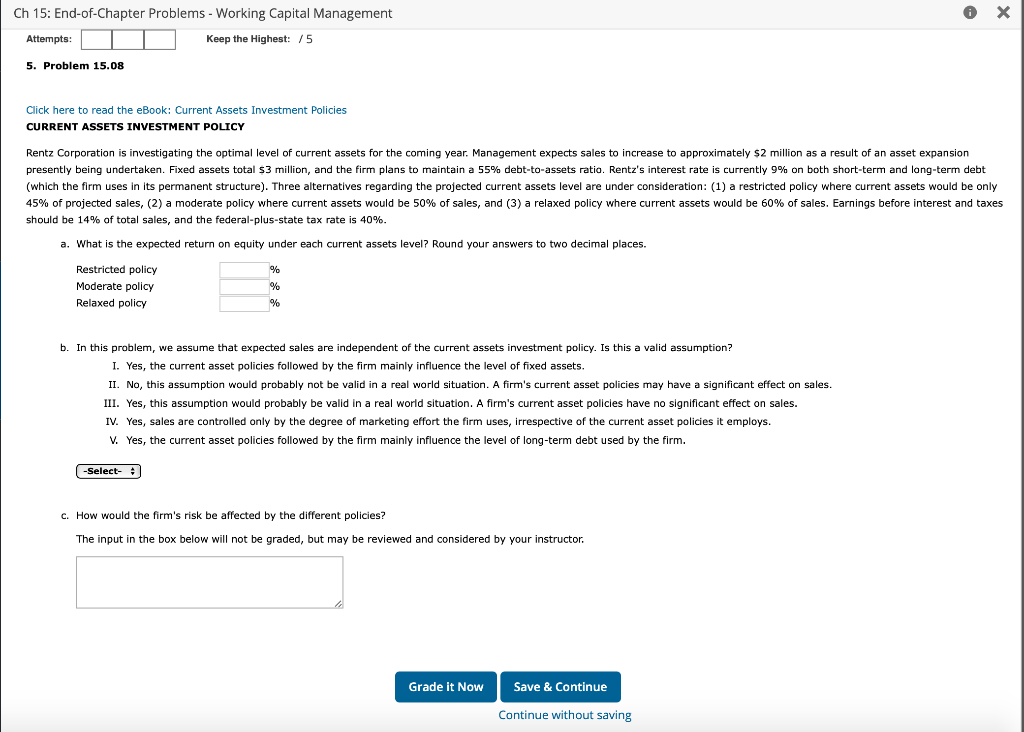Click the text area resize handle

pos(339,604)
